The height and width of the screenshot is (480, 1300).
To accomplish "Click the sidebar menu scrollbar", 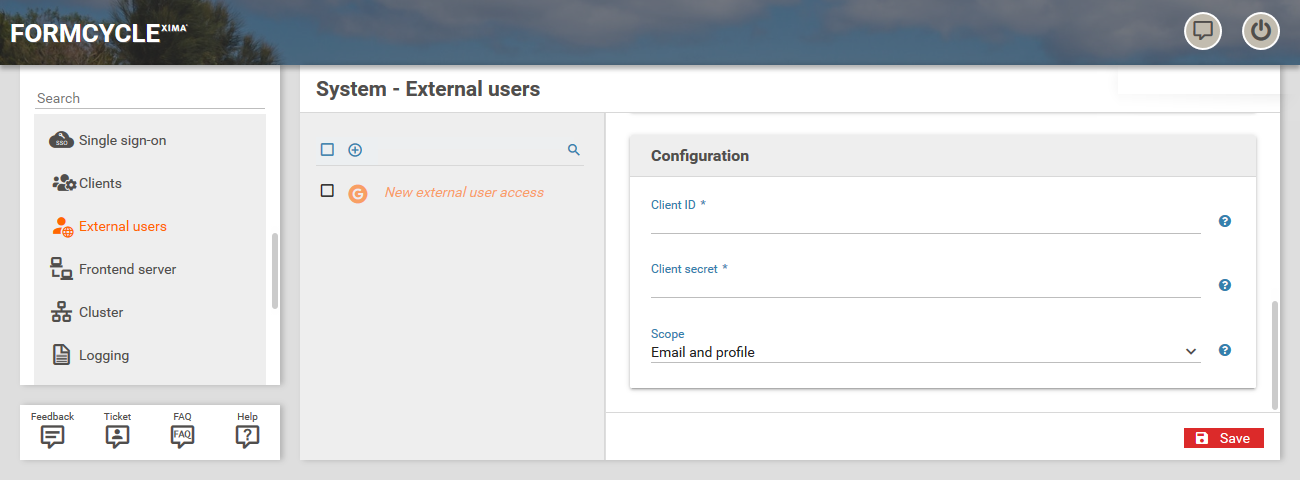I will click(275, 272).
